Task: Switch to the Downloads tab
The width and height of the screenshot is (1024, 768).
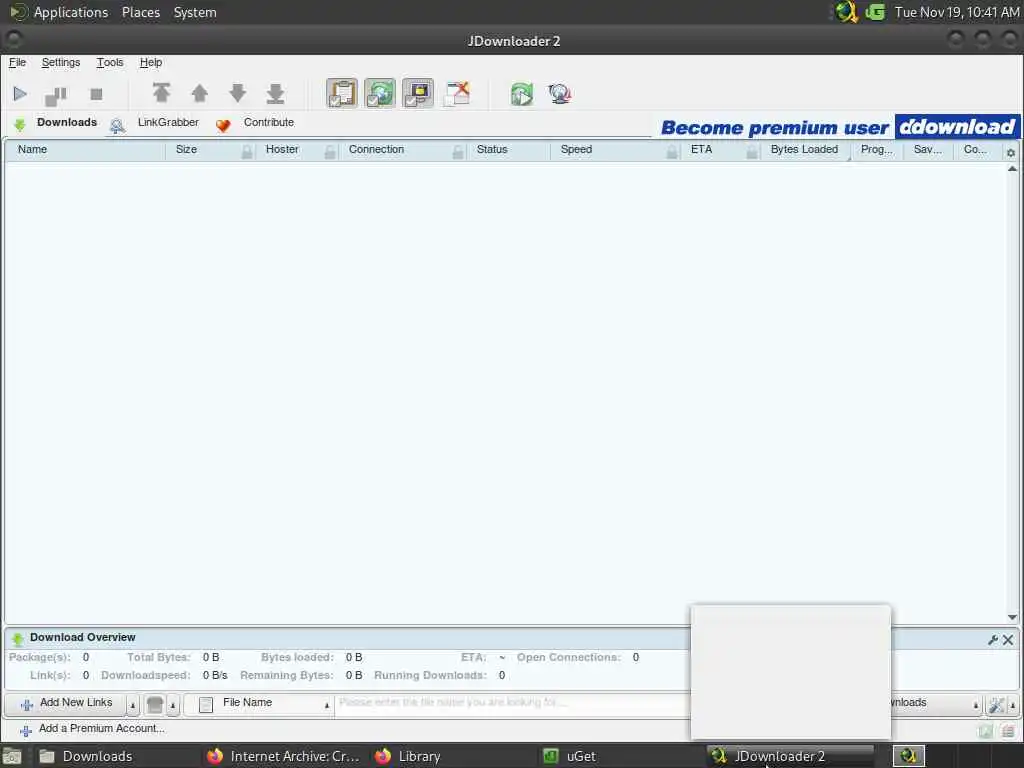Action: tap(56, 123)
